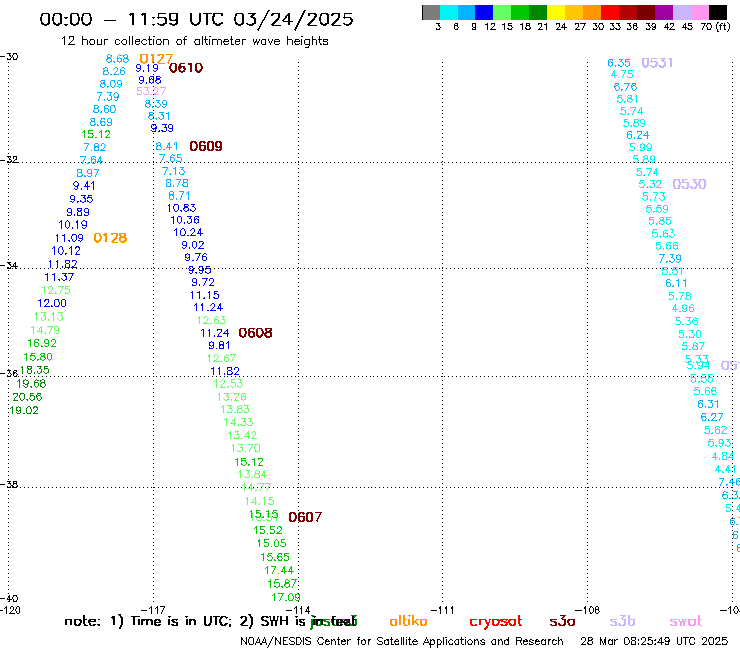740x650 pixels.
Task: Pick the orange 30 ft legend swatch
Action: (x=592, y=12)
